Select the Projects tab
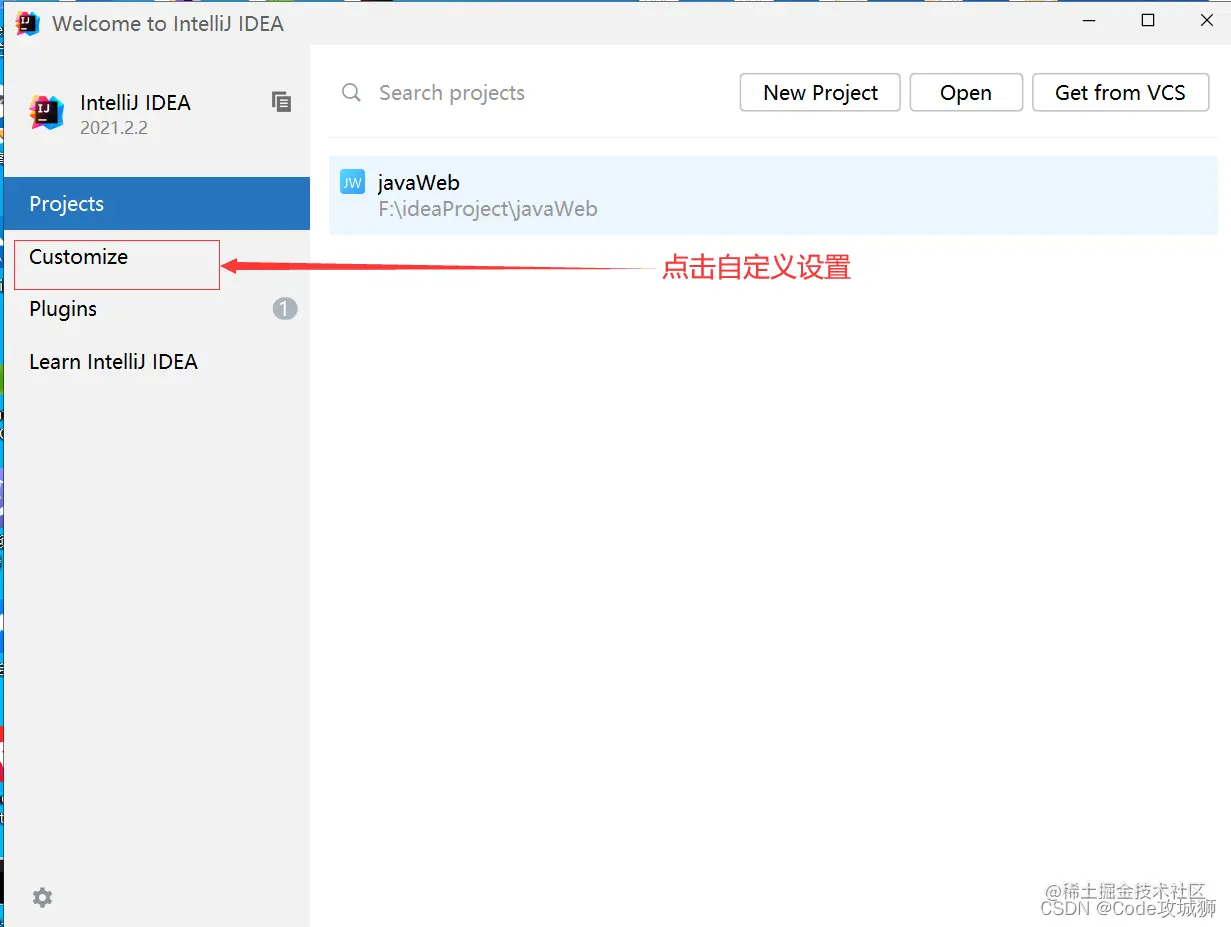This screenshot has width=1231, height=927. pyautogui.click(x=157, y=203)
